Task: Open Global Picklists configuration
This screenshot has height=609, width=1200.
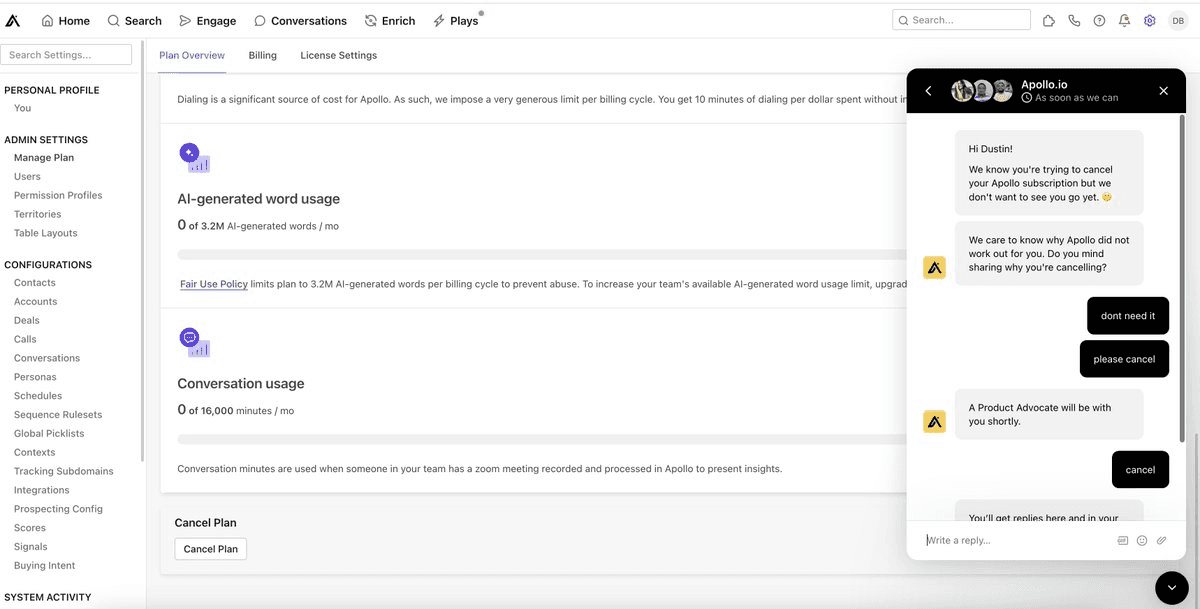Action: click(x=49, y=434)
